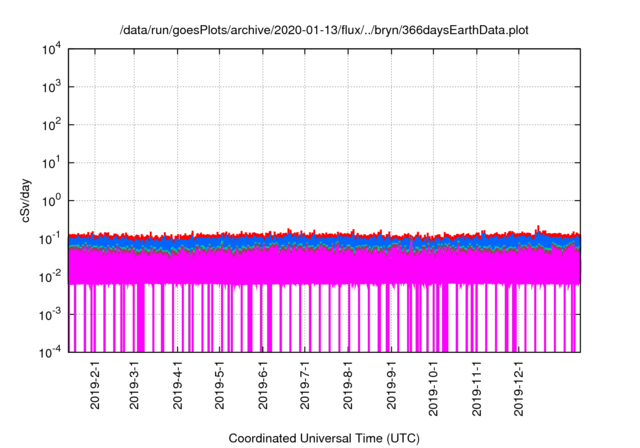
Task: Click the 10^-2 y-axis tick label
Action: [50, 277]
